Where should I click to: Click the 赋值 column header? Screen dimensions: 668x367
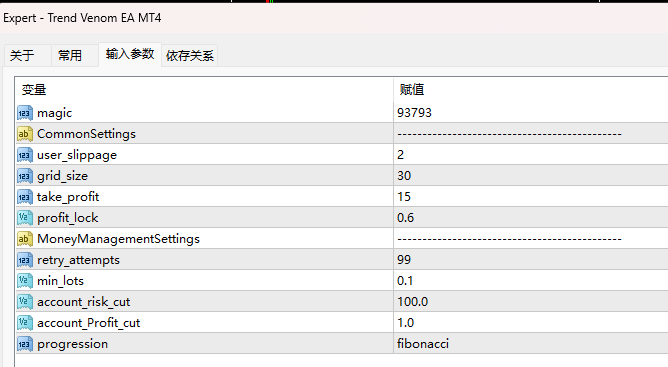[531, 90]
